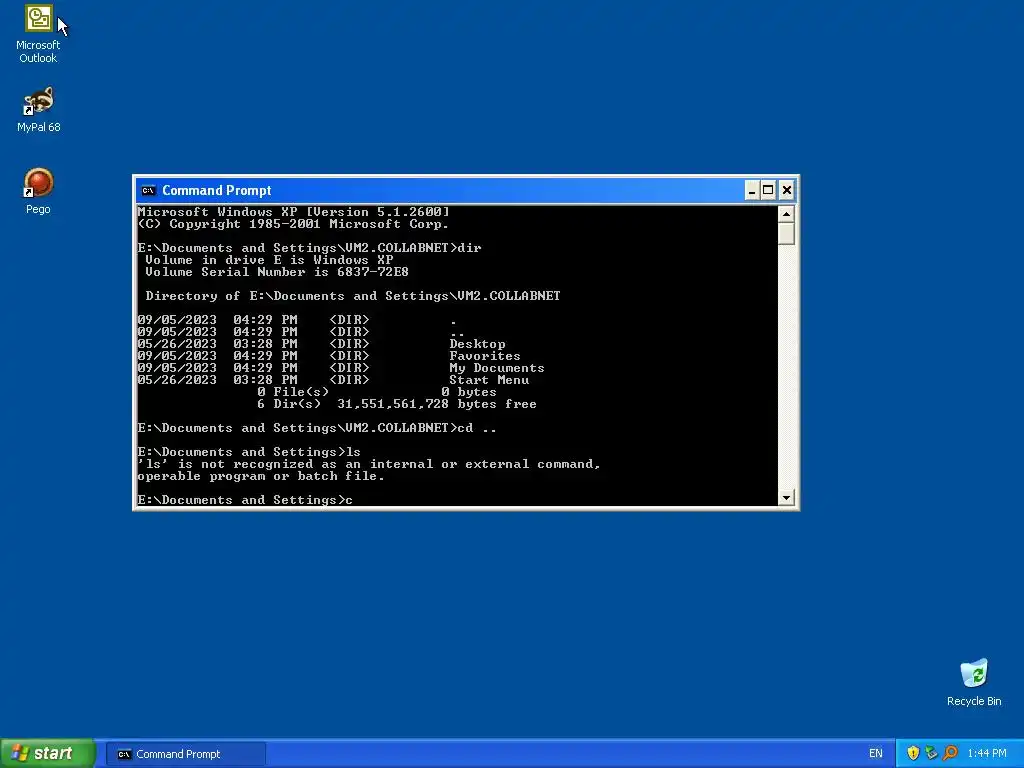This screenshot has height=768, width=1024.
Task: Click the Start button
Action: click(47, 754)
